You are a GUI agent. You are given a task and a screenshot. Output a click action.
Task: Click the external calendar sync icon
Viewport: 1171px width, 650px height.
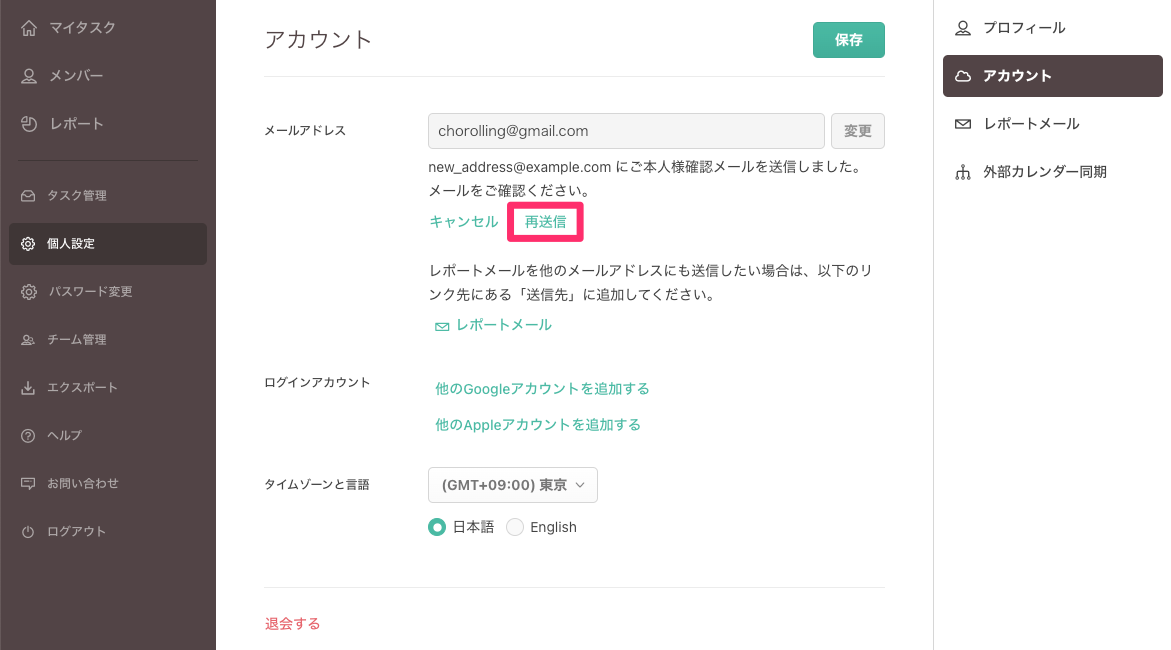tap(963, 172)
